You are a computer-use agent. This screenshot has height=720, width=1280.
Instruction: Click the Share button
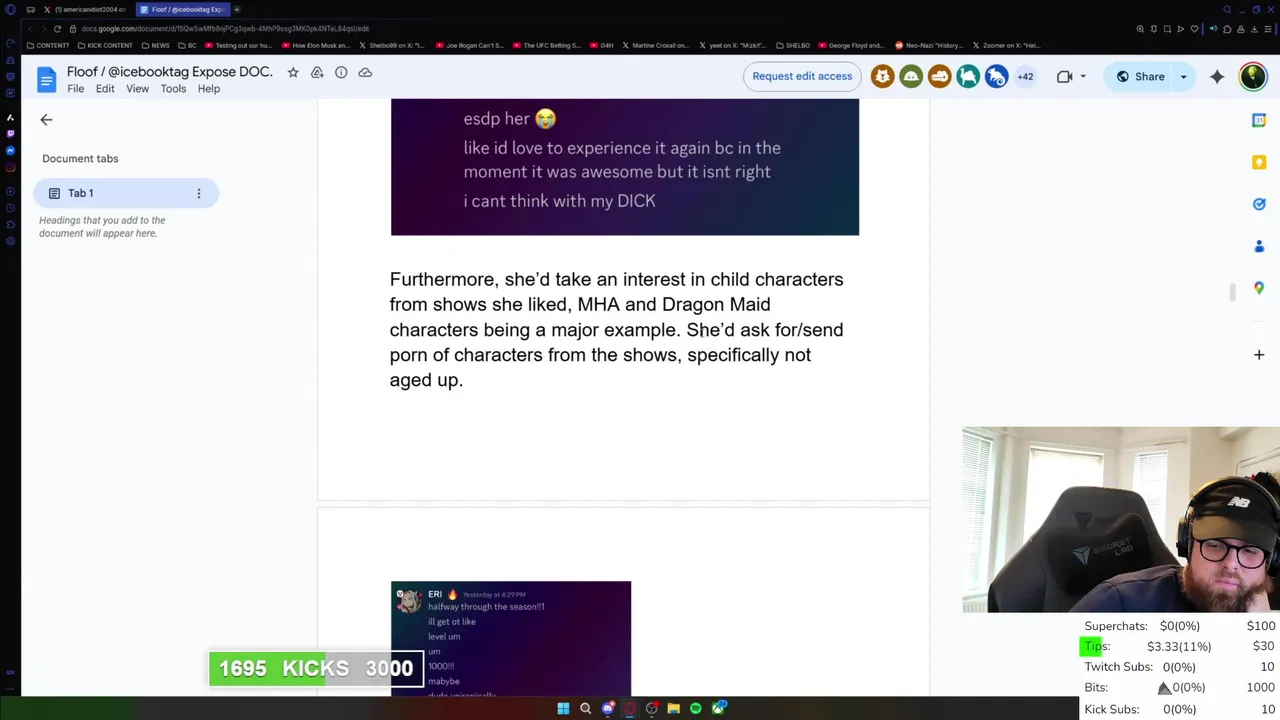1139,76
